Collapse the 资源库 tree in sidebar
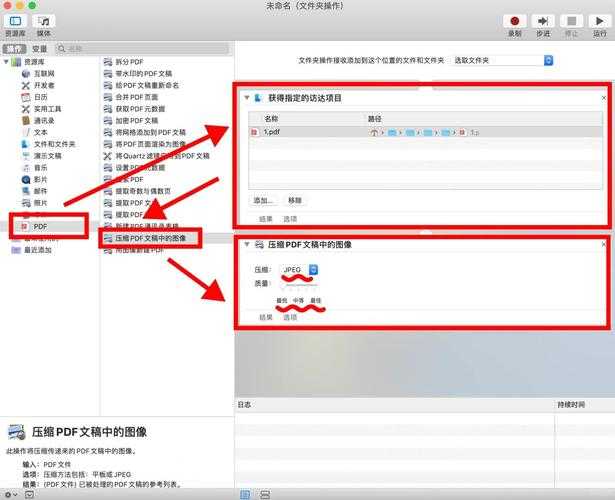Screen dimensions: 615x500 [x=6, y=62]
